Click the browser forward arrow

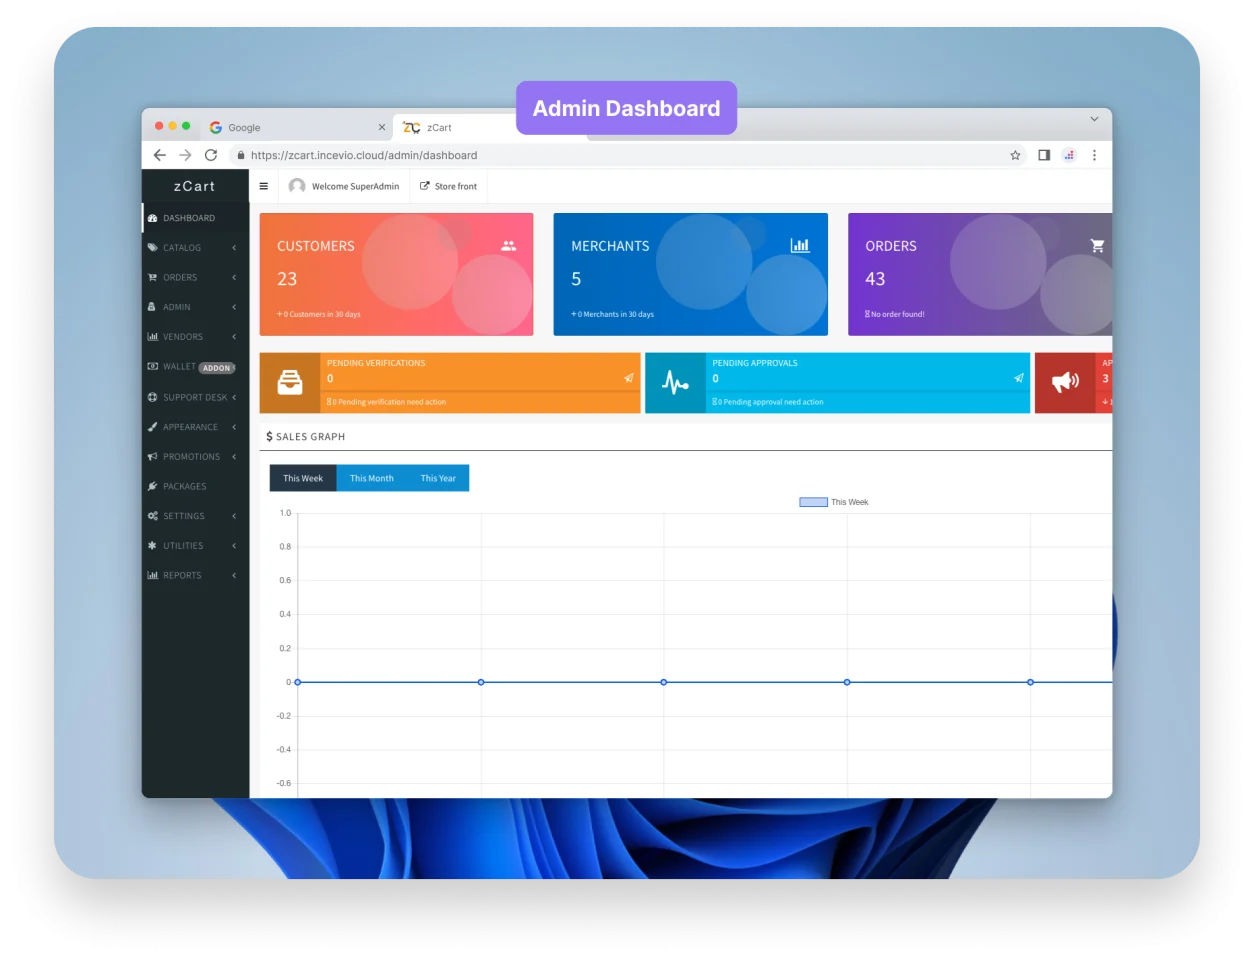pyautogui.click(x=185, y=155)
